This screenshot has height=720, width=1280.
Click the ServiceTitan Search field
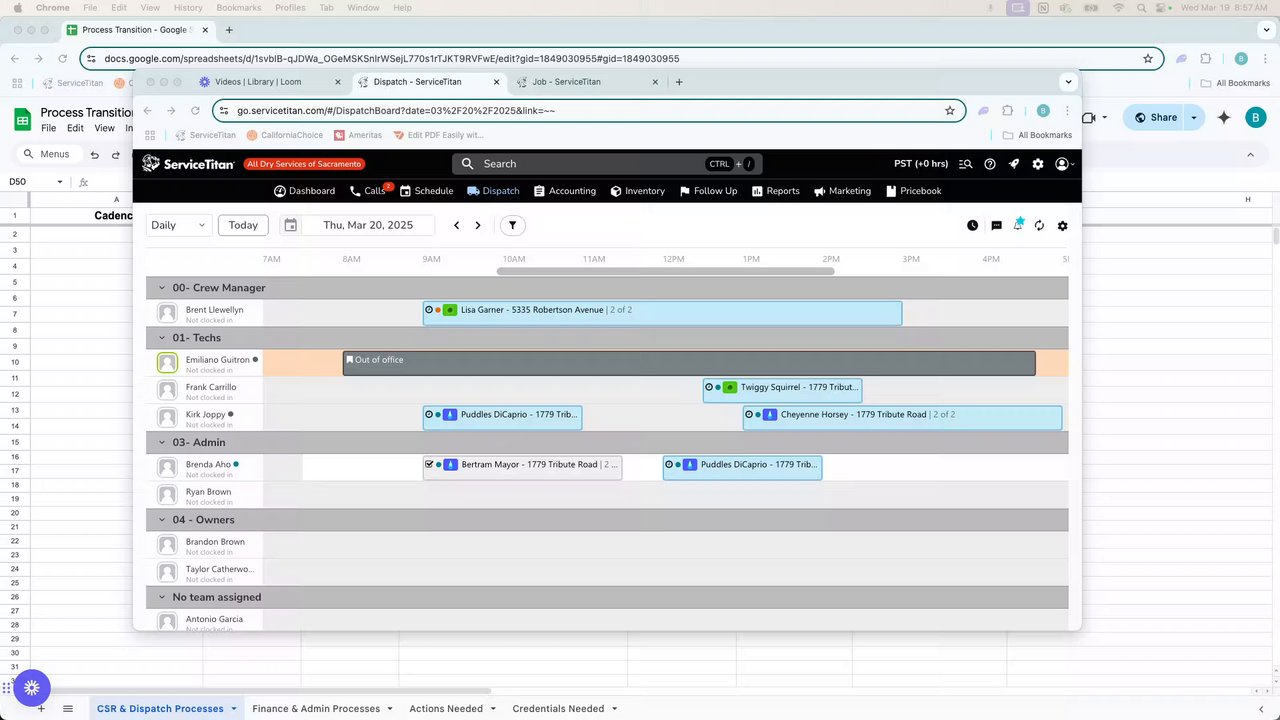tap(607, 164)
